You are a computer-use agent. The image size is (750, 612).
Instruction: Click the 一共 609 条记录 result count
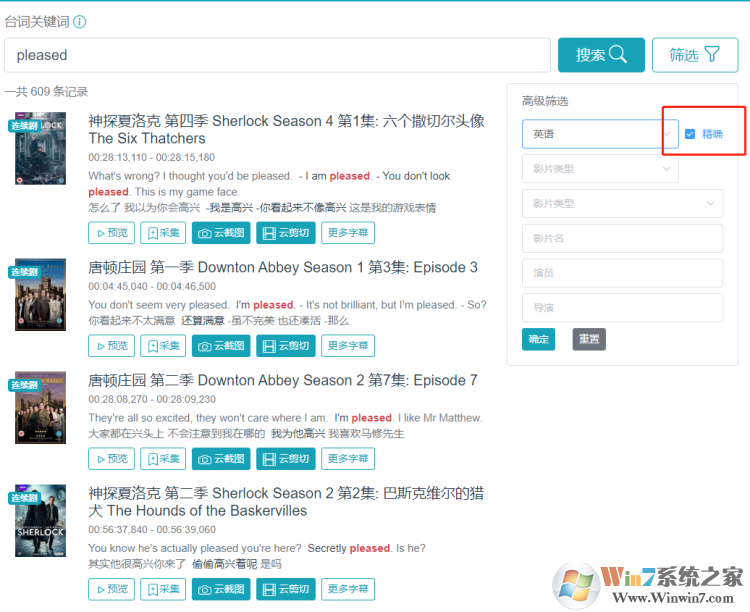click(x=46, y=91)
